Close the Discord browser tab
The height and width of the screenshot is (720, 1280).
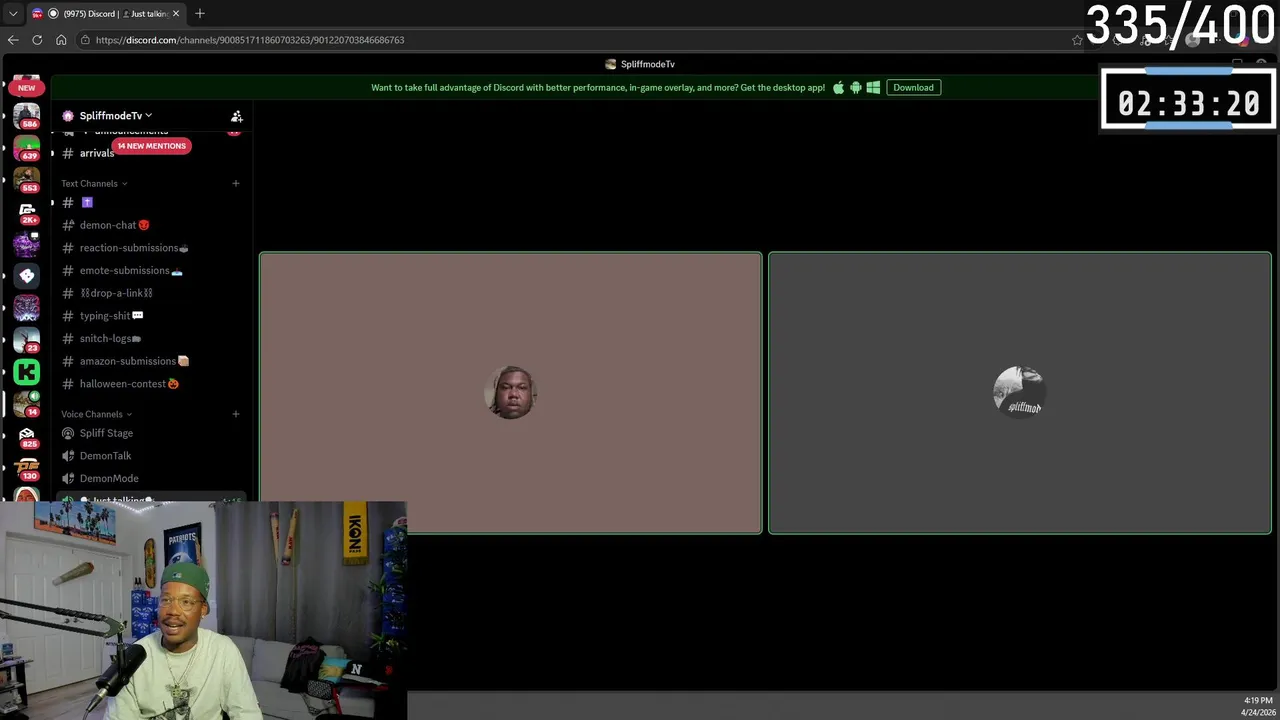(x=176, y=14)
